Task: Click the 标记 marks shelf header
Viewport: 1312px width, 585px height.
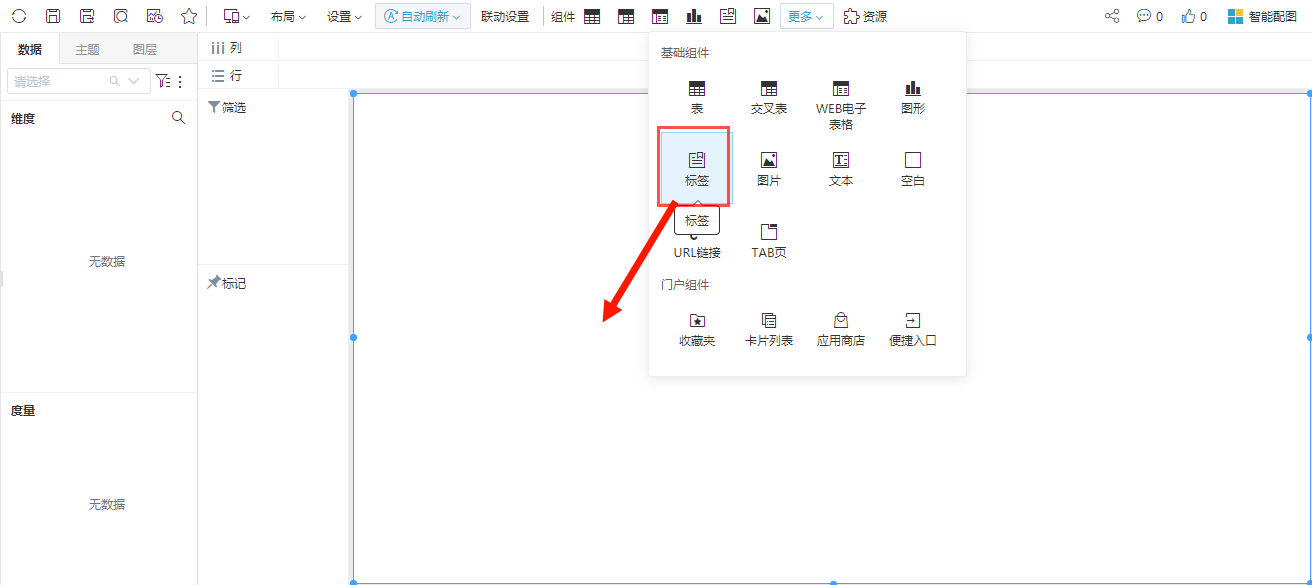Action: 227,283
